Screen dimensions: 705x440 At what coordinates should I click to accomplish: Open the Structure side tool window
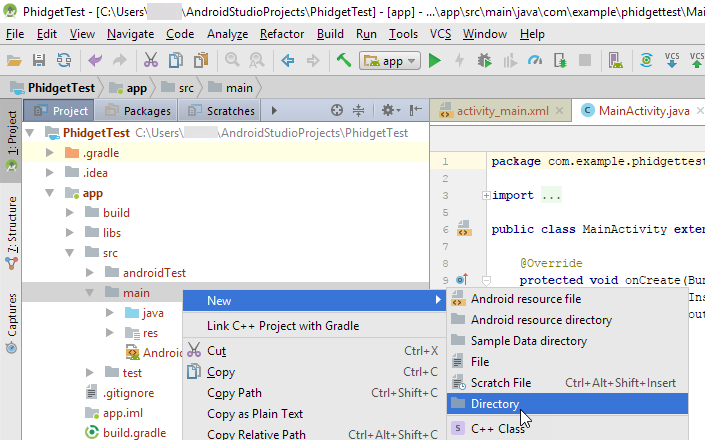pyautogui.click(x=11, y=232)
